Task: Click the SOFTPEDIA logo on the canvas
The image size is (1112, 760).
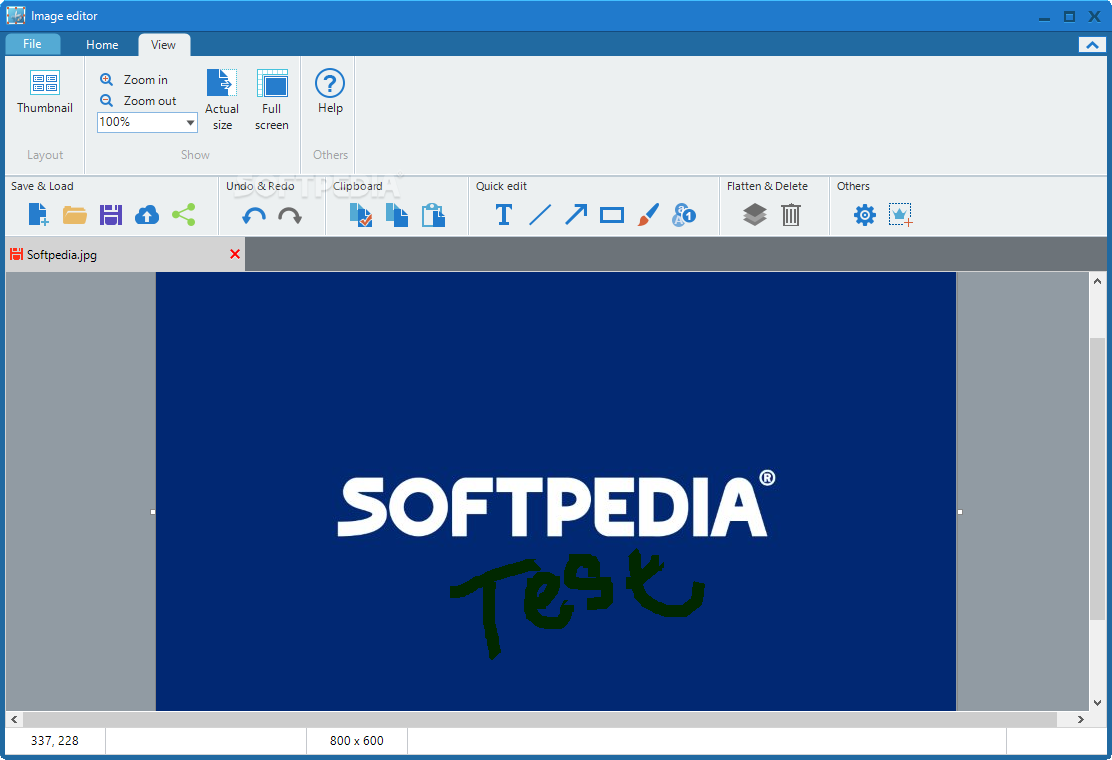Action: (x=556, y=504)
